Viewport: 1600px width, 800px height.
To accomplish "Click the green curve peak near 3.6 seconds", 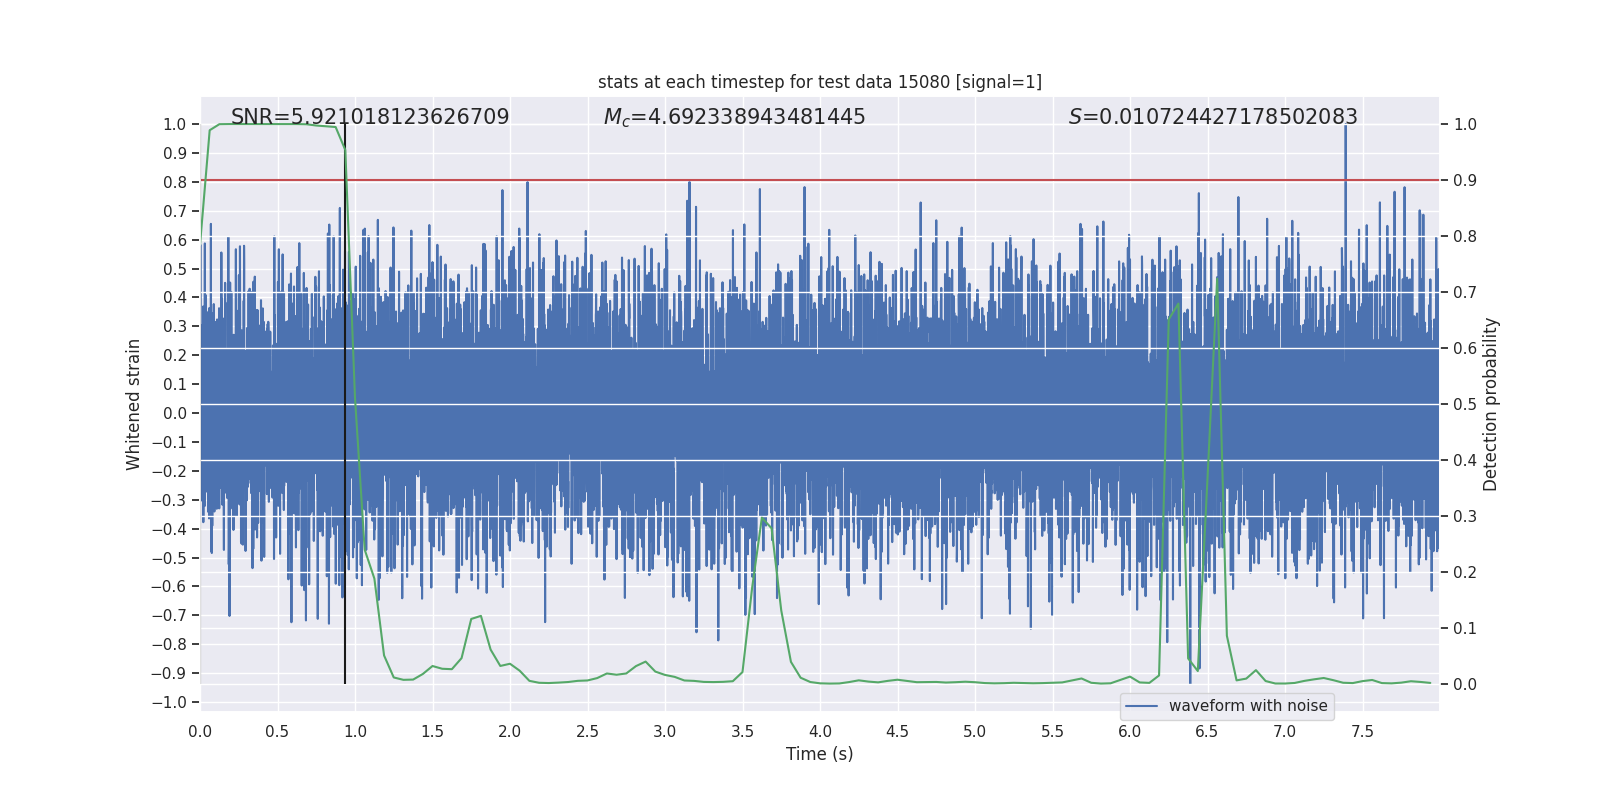I will click(x=763, y=520).
